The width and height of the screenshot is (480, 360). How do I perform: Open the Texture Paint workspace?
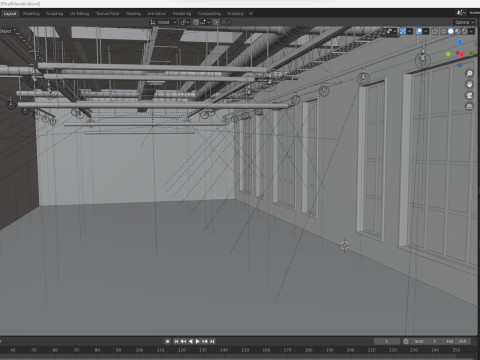point(107,14)
